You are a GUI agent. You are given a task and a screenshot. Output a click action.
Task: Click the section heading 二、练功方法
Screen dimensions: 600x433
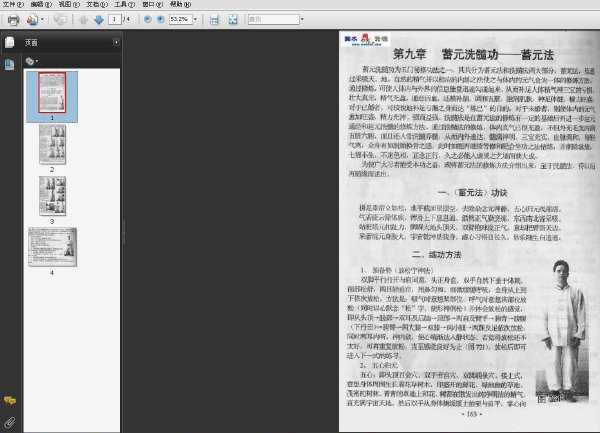pos(437,255)
